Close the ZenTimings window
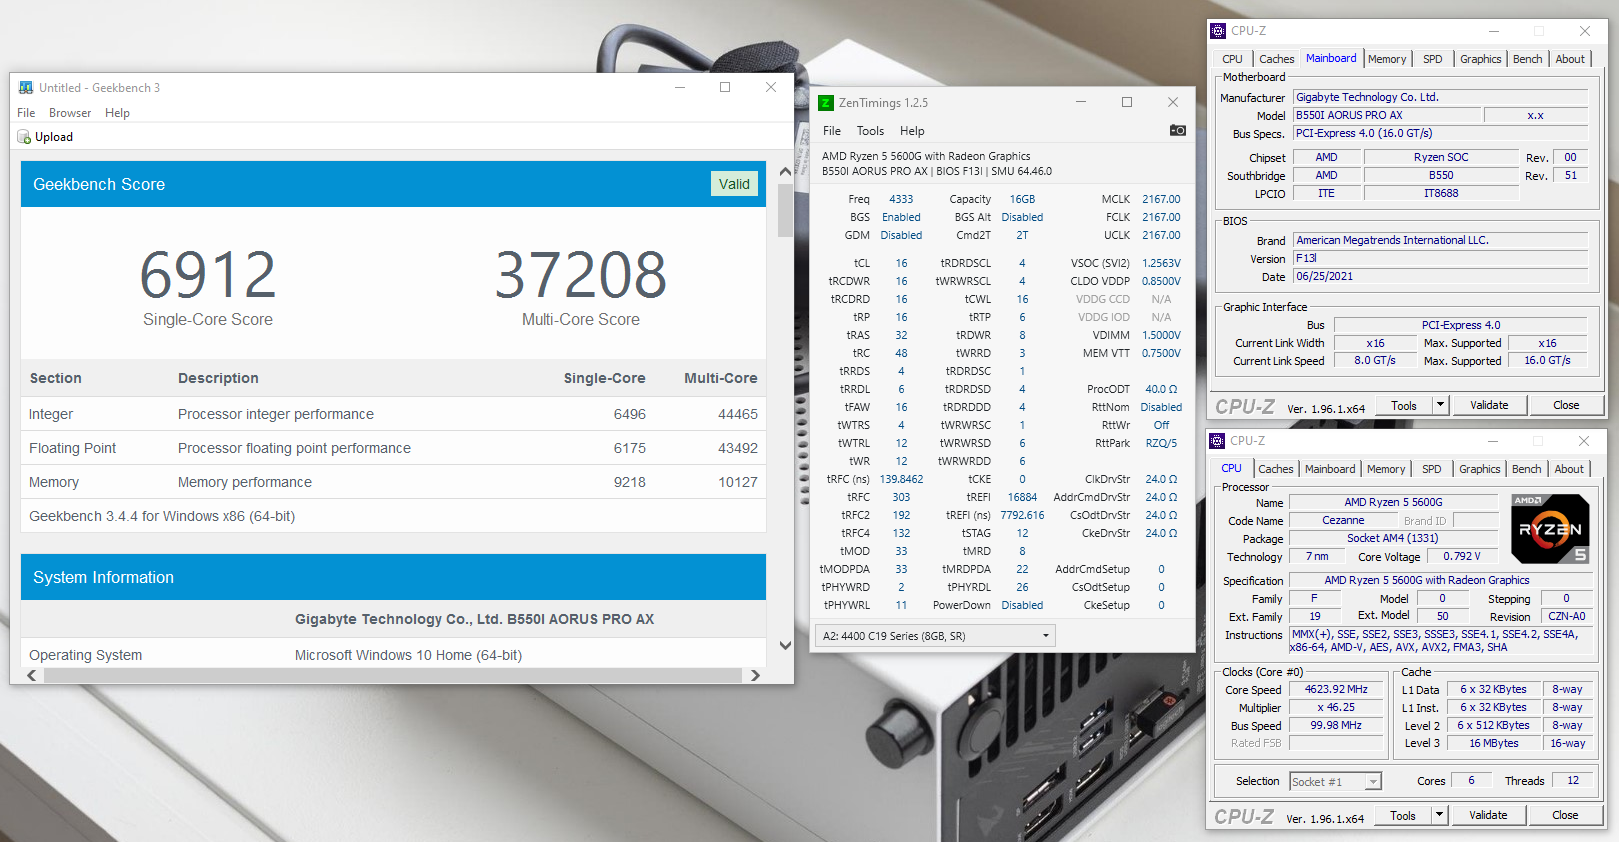The image size is (1619, 842). (1173, 102)
